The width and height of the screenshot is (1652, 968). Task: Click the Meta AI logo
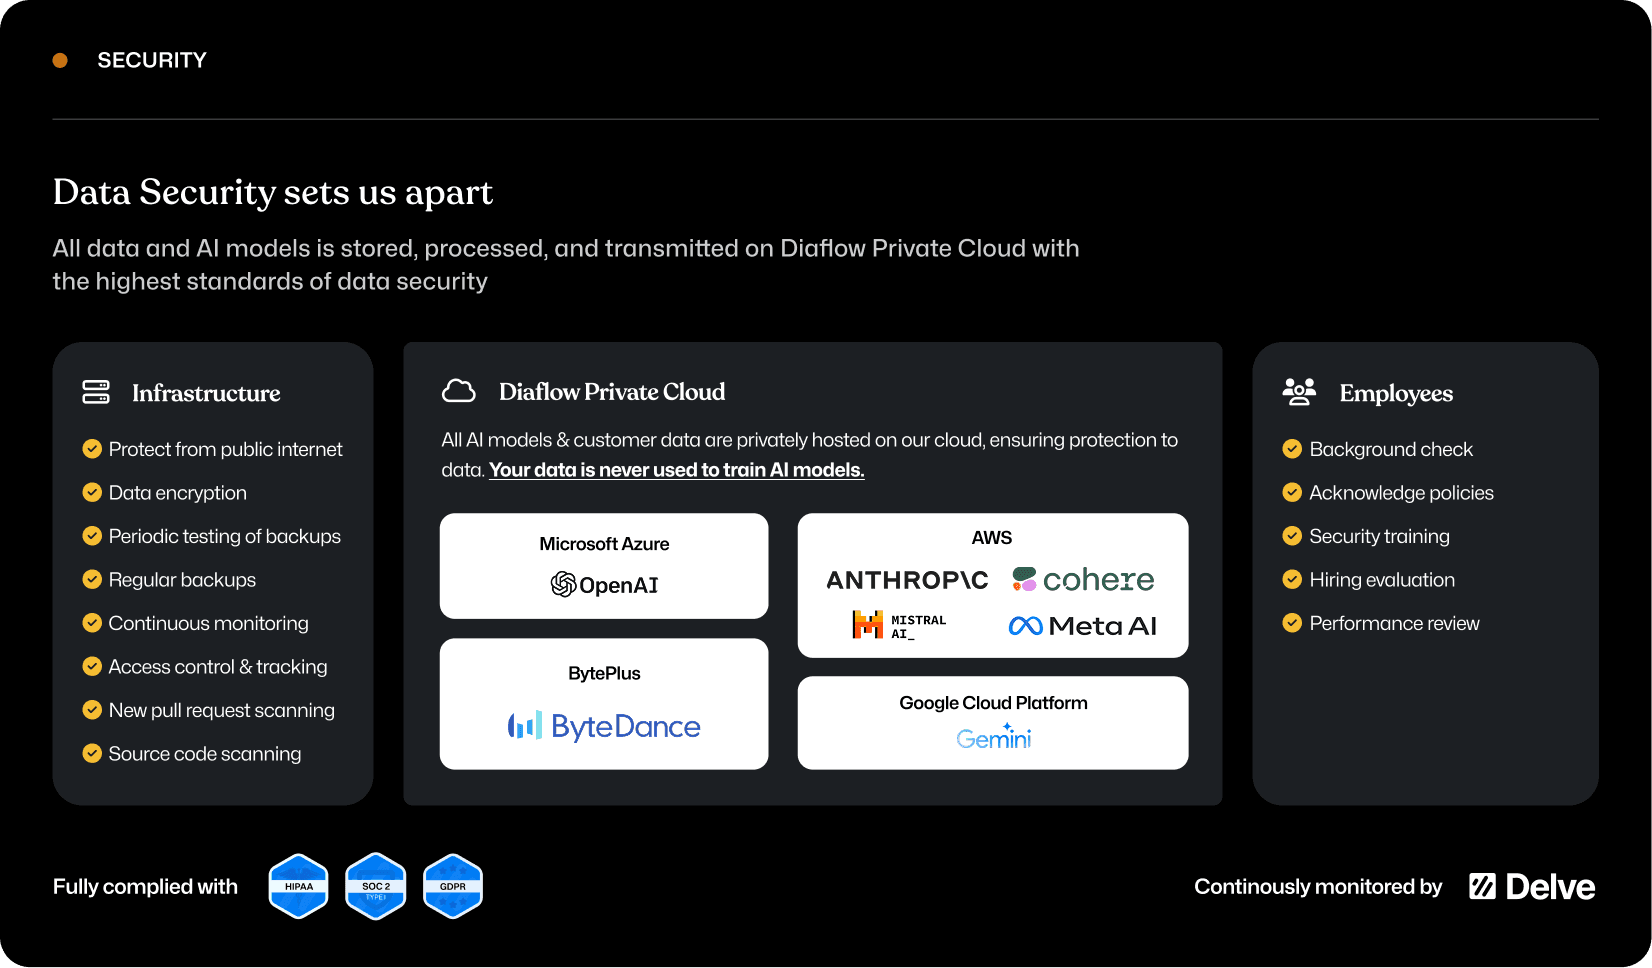pyautogui.click(x=1082, y=626)
